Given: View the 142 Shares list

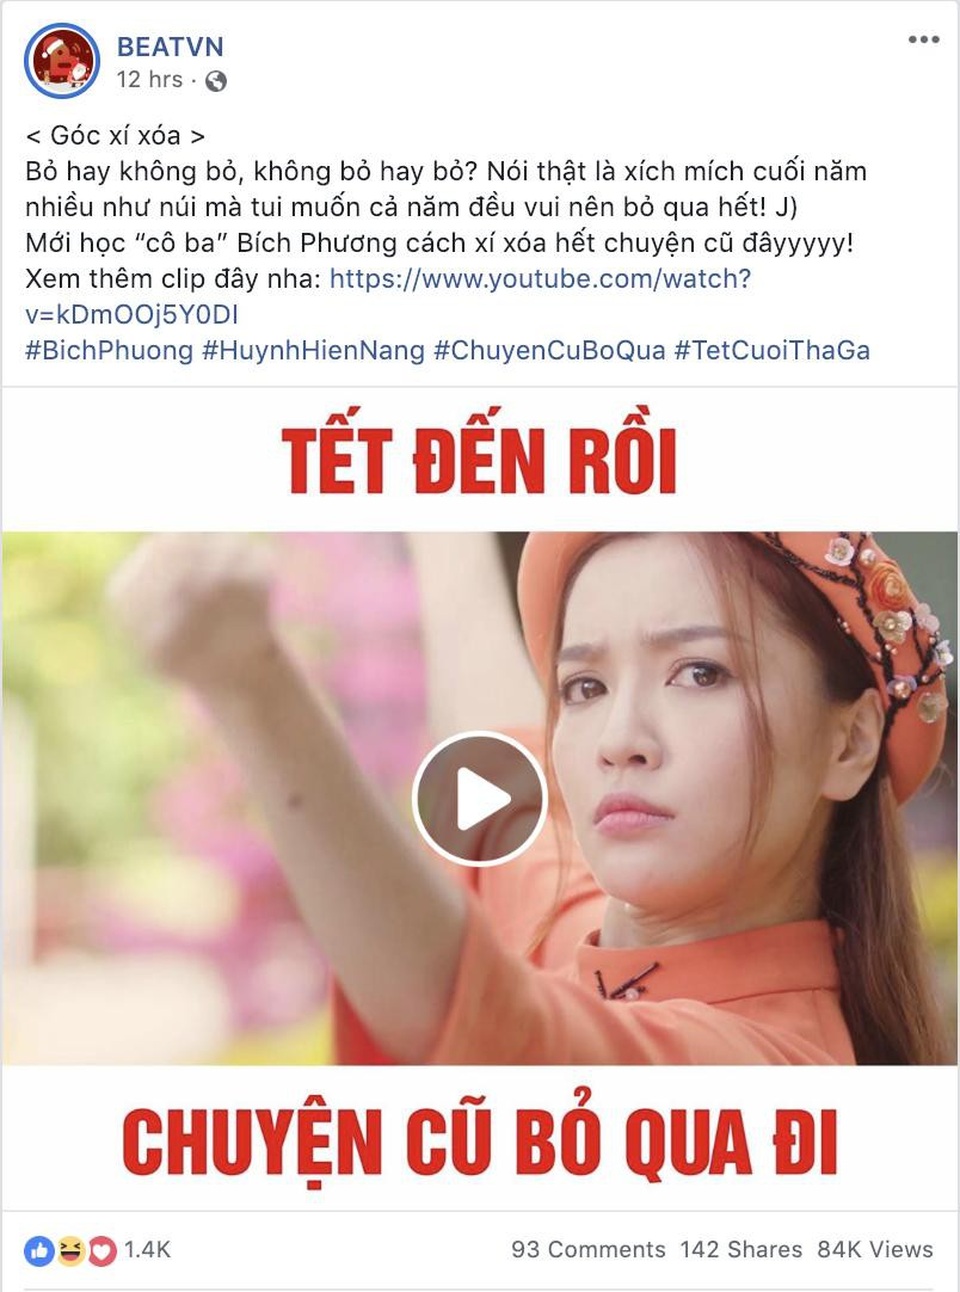Looking at the screenshot, I should click(741, 1249).
